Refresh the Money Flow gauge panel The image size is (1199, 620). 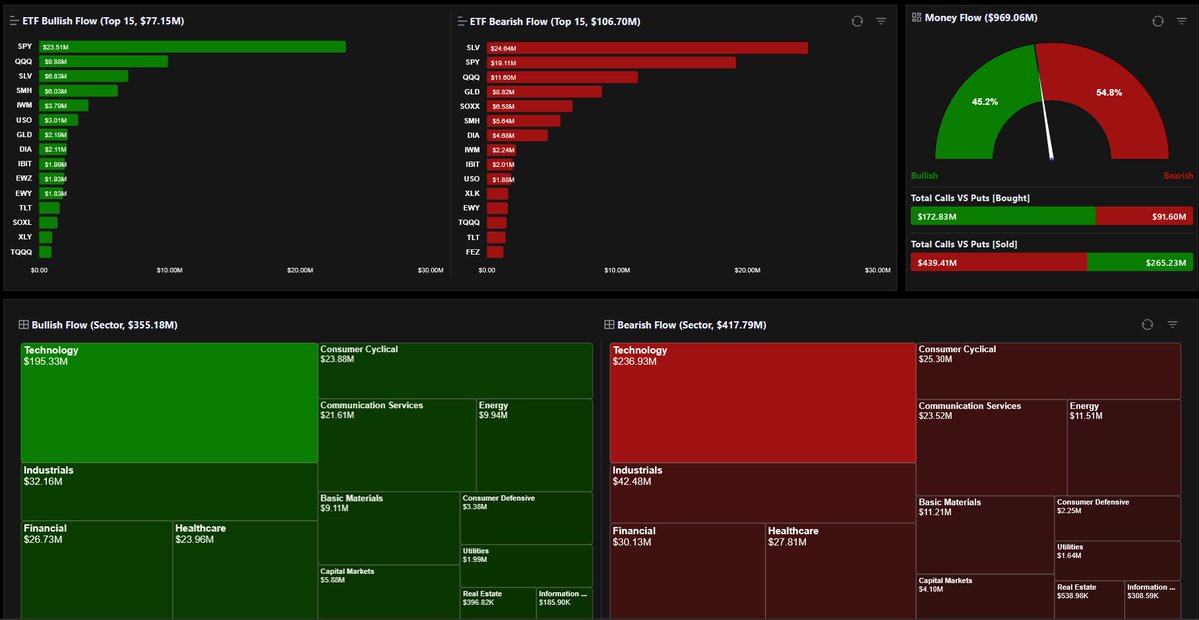click(x=1158, y=21)
